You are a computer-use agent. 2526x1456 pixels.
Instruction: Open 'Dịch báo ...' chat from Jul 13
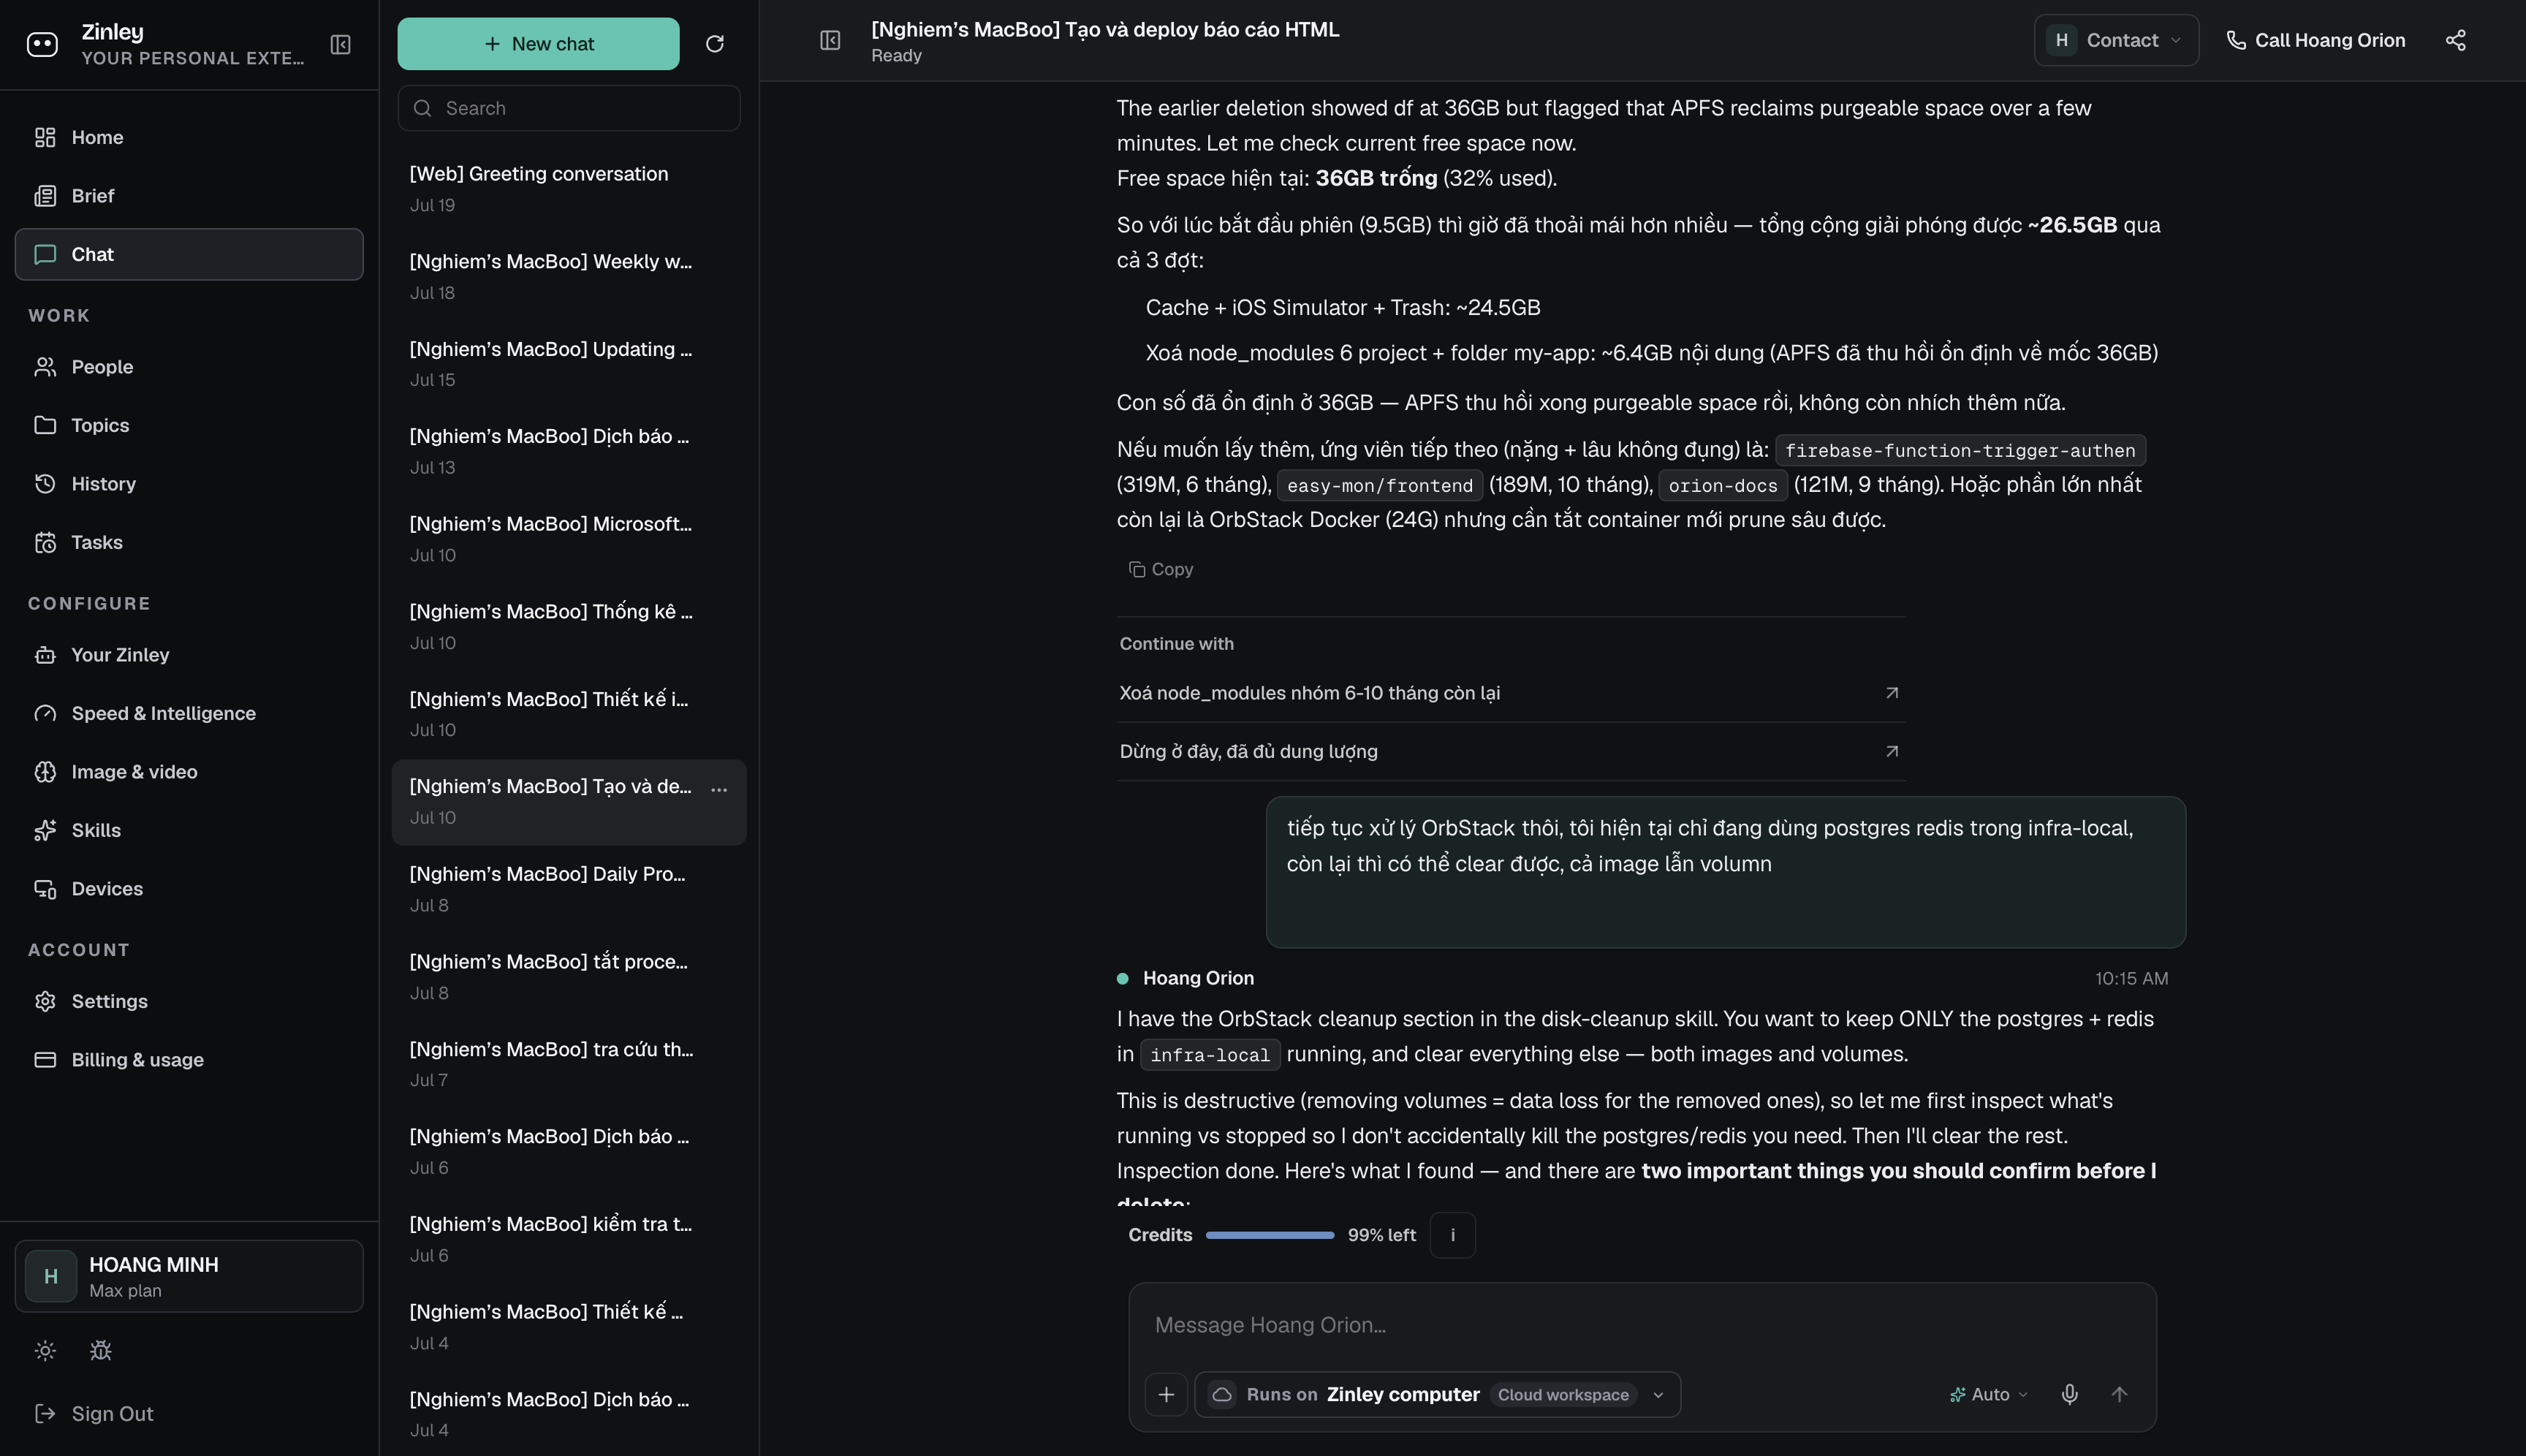pos(569,451)
